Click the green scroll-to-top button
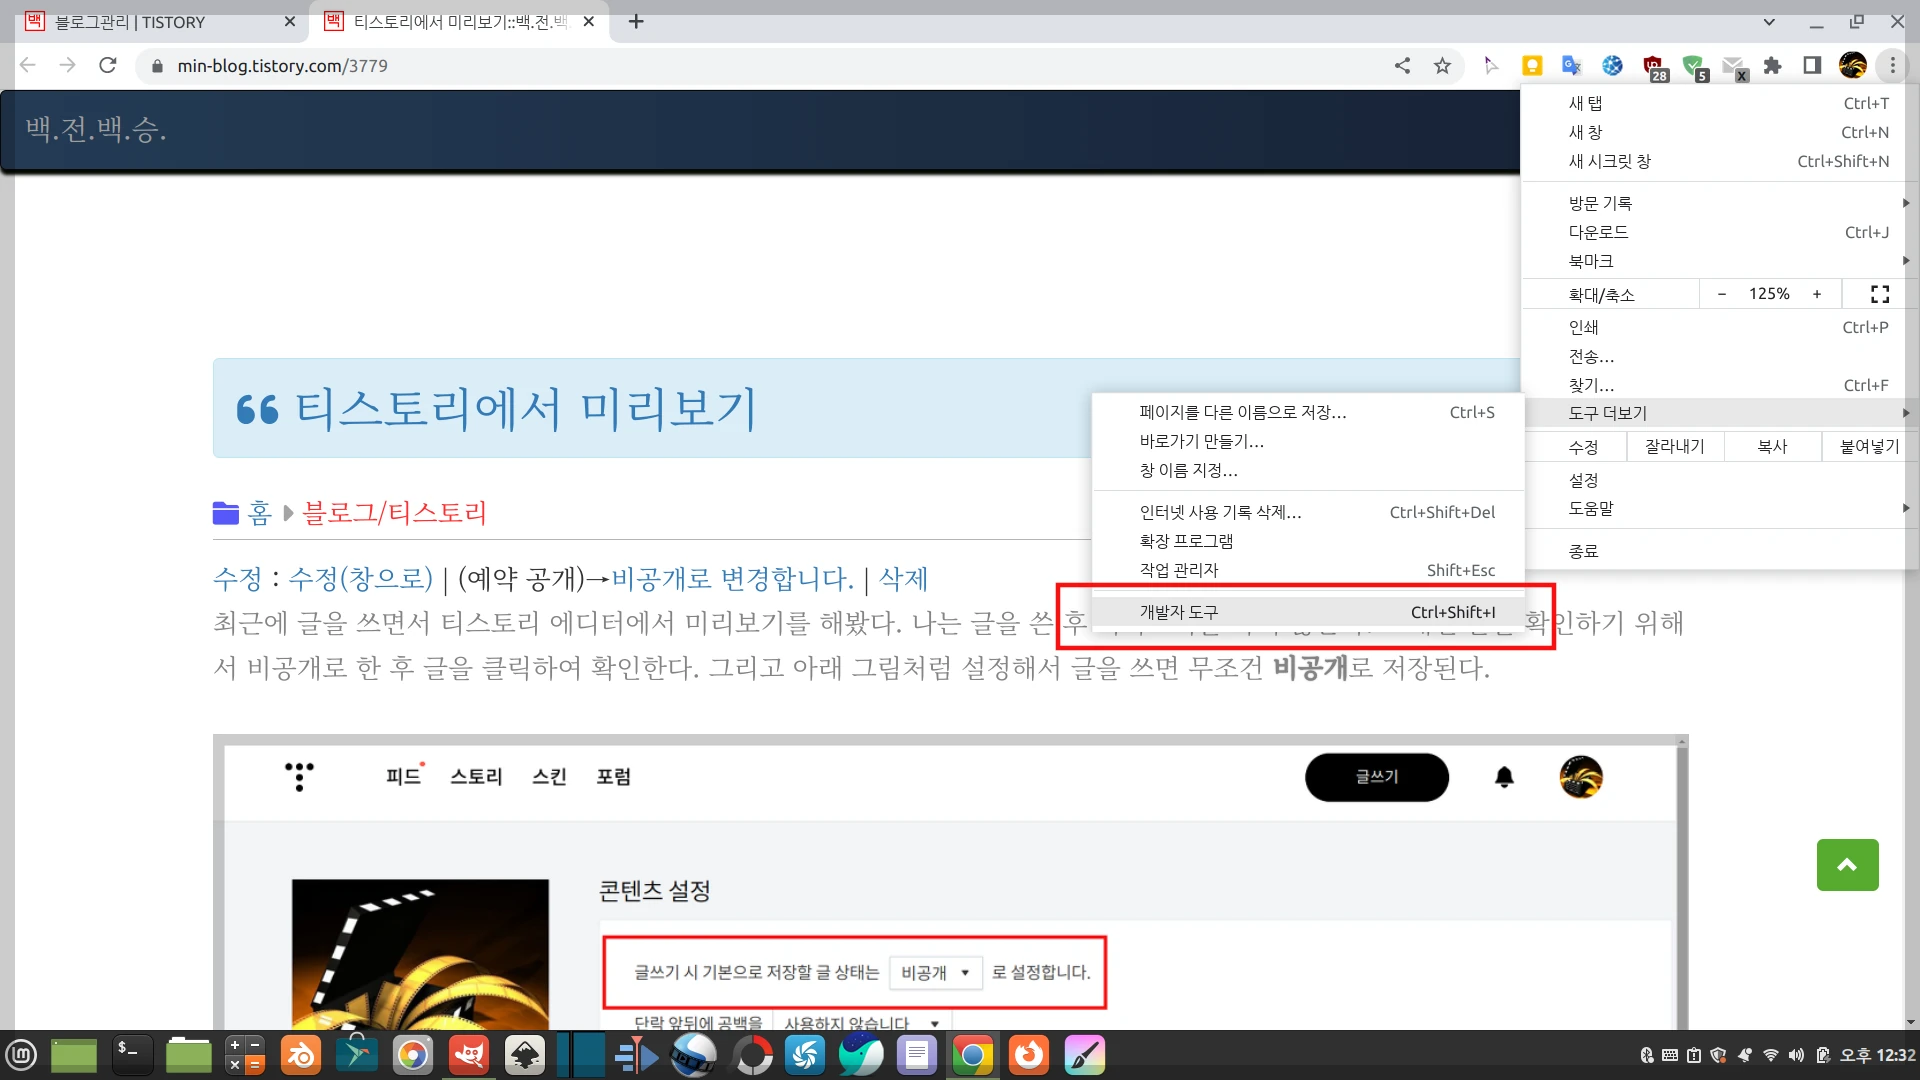This screenshot has height=1080, width=1920. point(1847,864)
